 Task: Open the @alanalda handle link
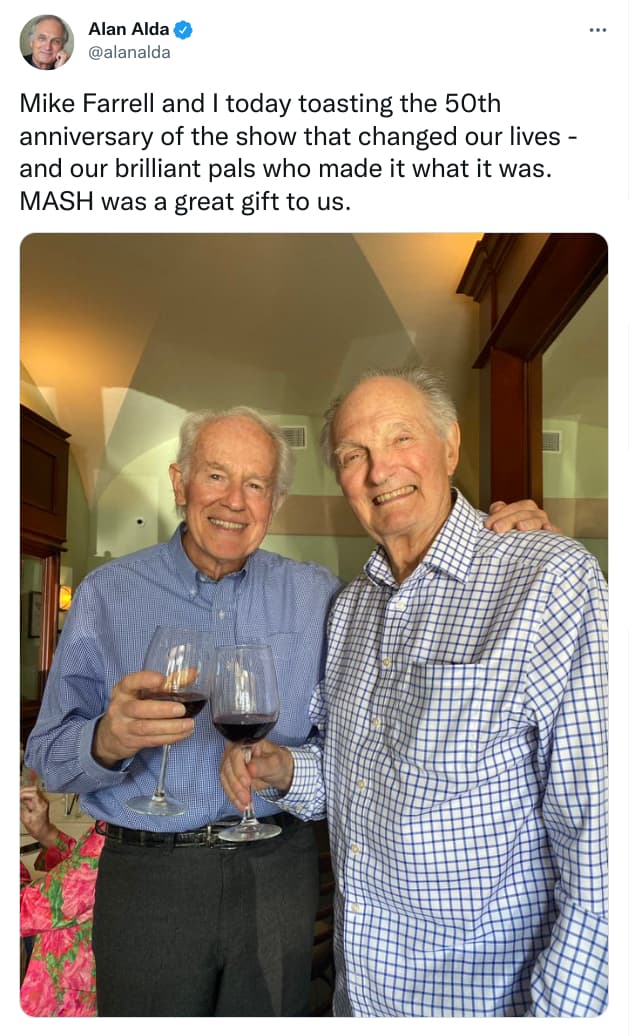[130, 53]
